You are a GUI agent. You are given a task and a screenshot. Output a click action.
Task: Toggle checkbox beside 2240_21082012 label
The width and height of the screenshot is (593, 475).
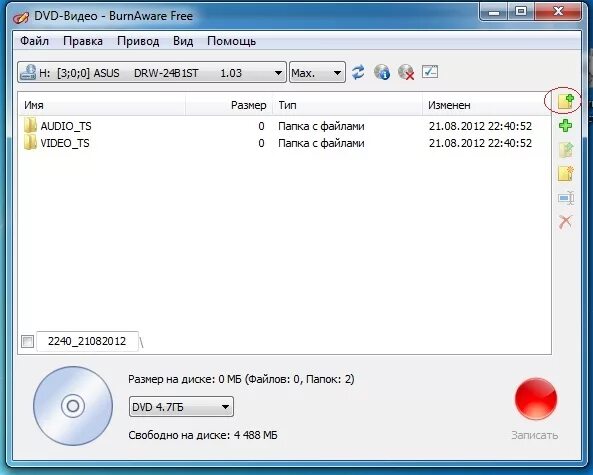[28, 342]
